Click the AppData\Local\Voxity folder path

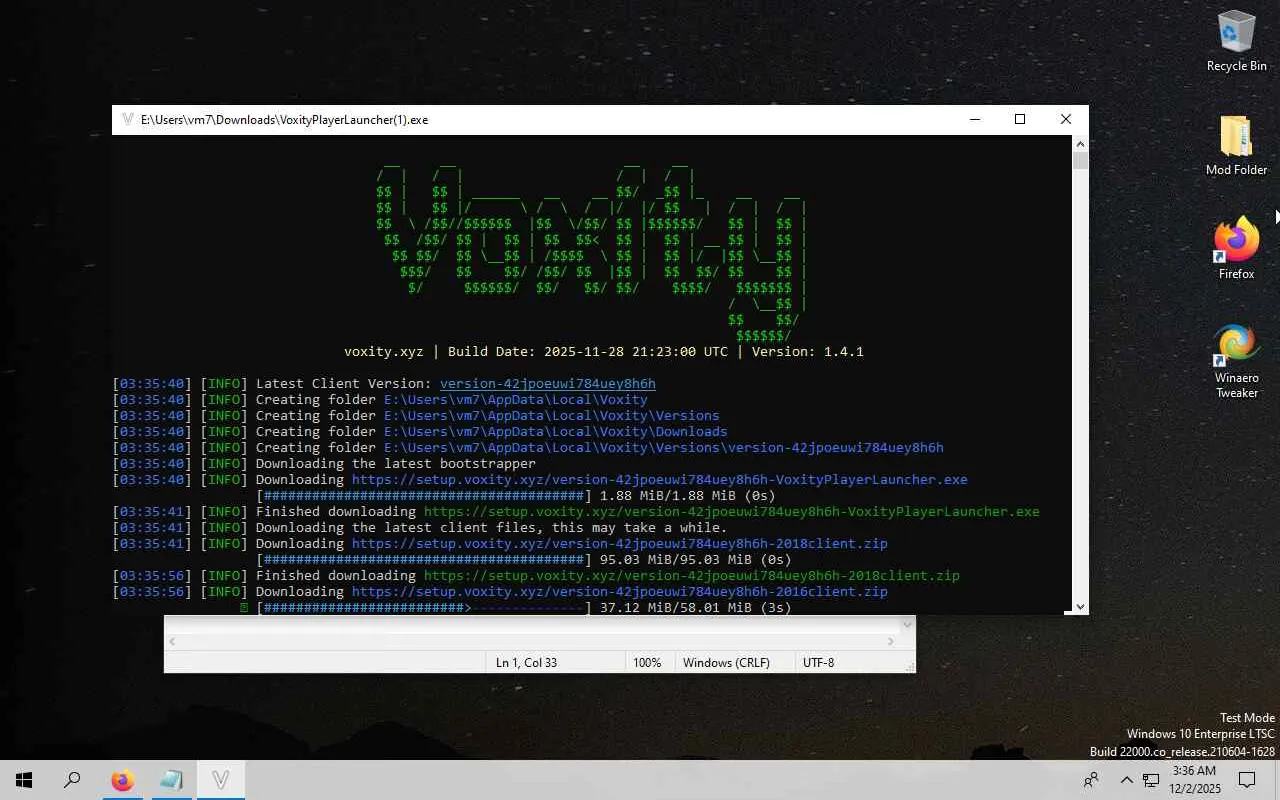click(516, 400)
